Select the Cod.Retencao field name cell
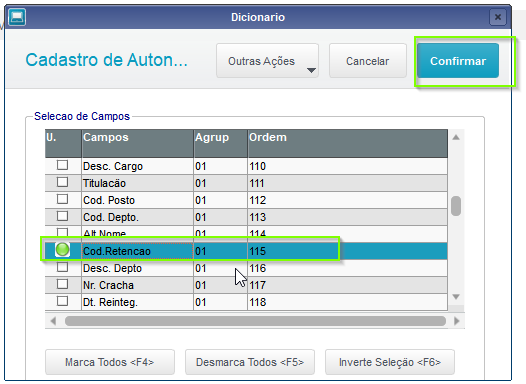Image resolution: width=526 pixels, height=384 pixels. pos(138,251)
